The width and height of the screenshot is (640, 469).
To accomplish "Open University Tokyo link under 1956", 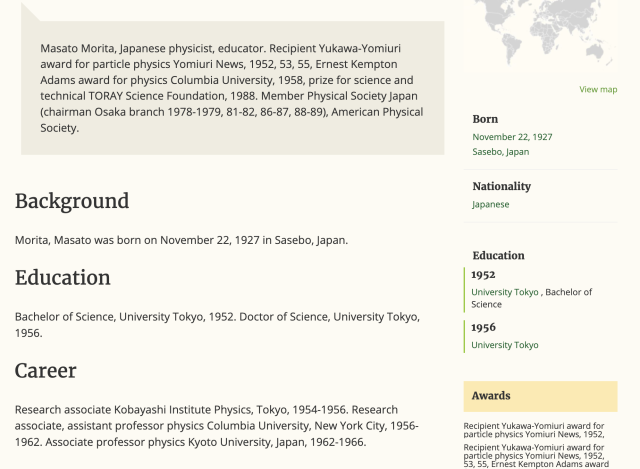I will click(x=505, y=345).
